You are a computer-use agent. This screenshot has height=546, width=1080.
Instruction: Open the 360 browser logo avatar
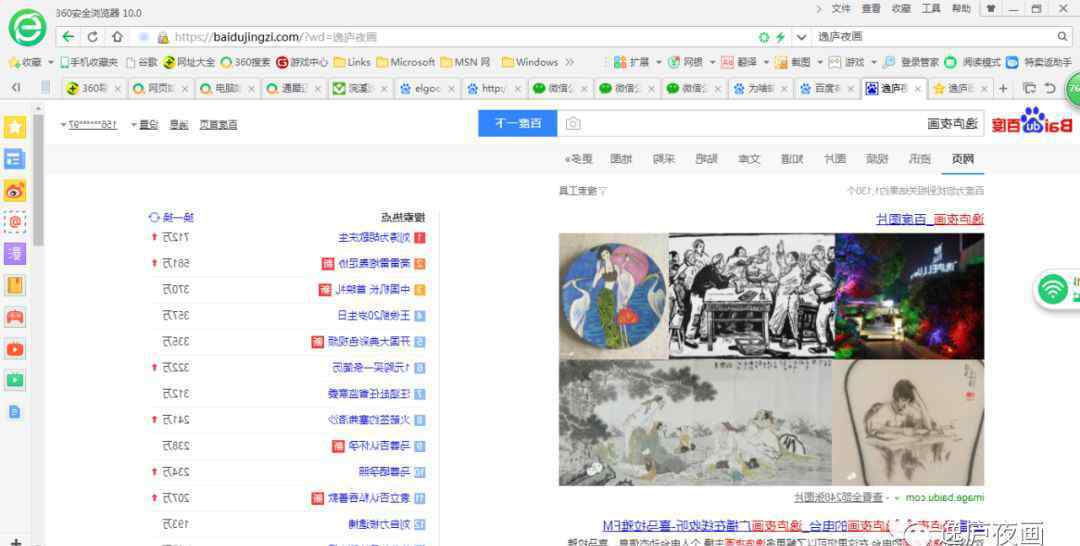(28, 28)
